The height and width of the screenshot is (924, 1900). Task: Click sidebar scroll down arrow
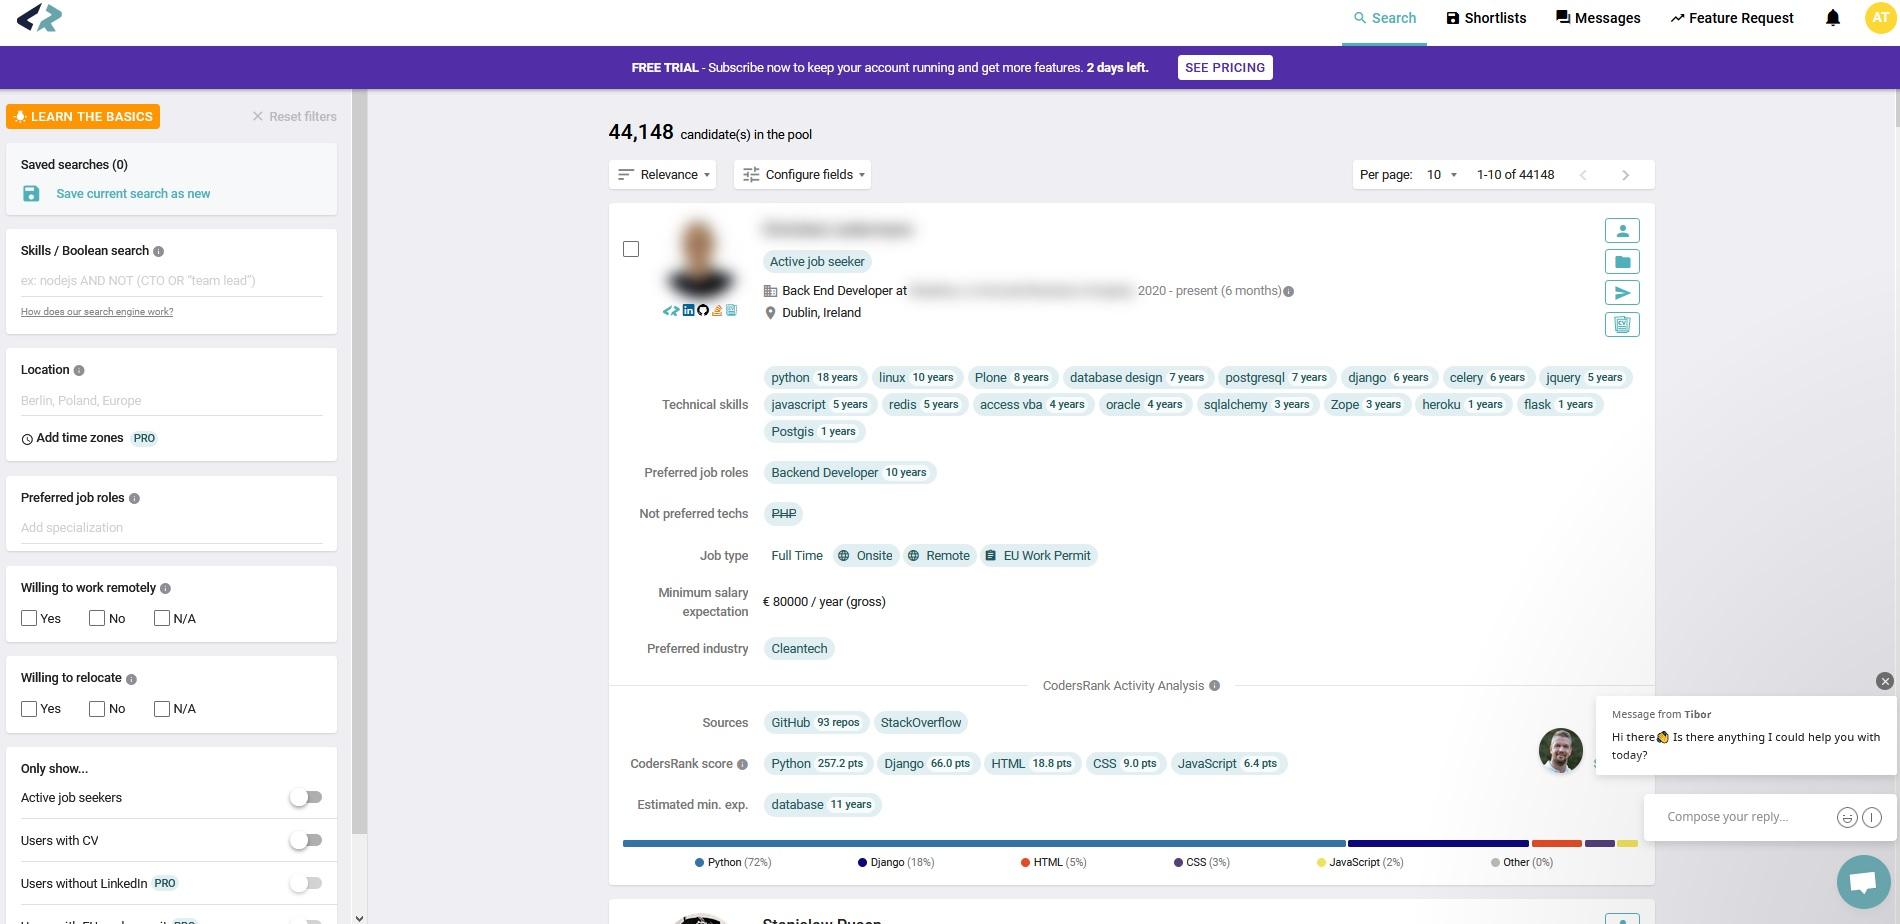pyautogui.click(x=360, y=917)
